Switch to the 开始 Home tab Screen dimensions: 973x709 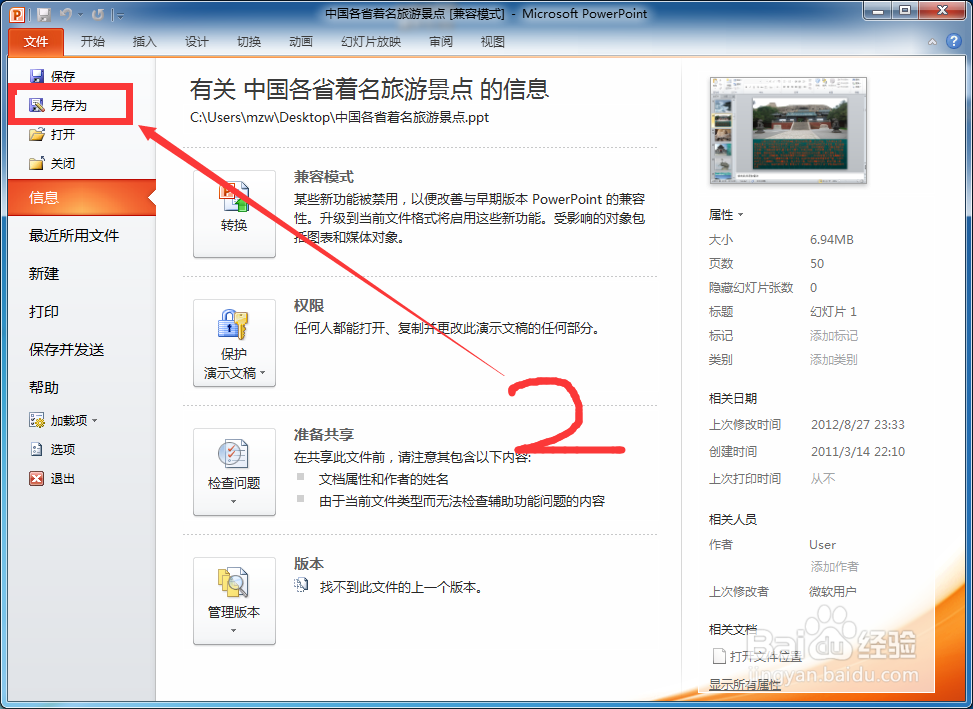pos(92,42)
